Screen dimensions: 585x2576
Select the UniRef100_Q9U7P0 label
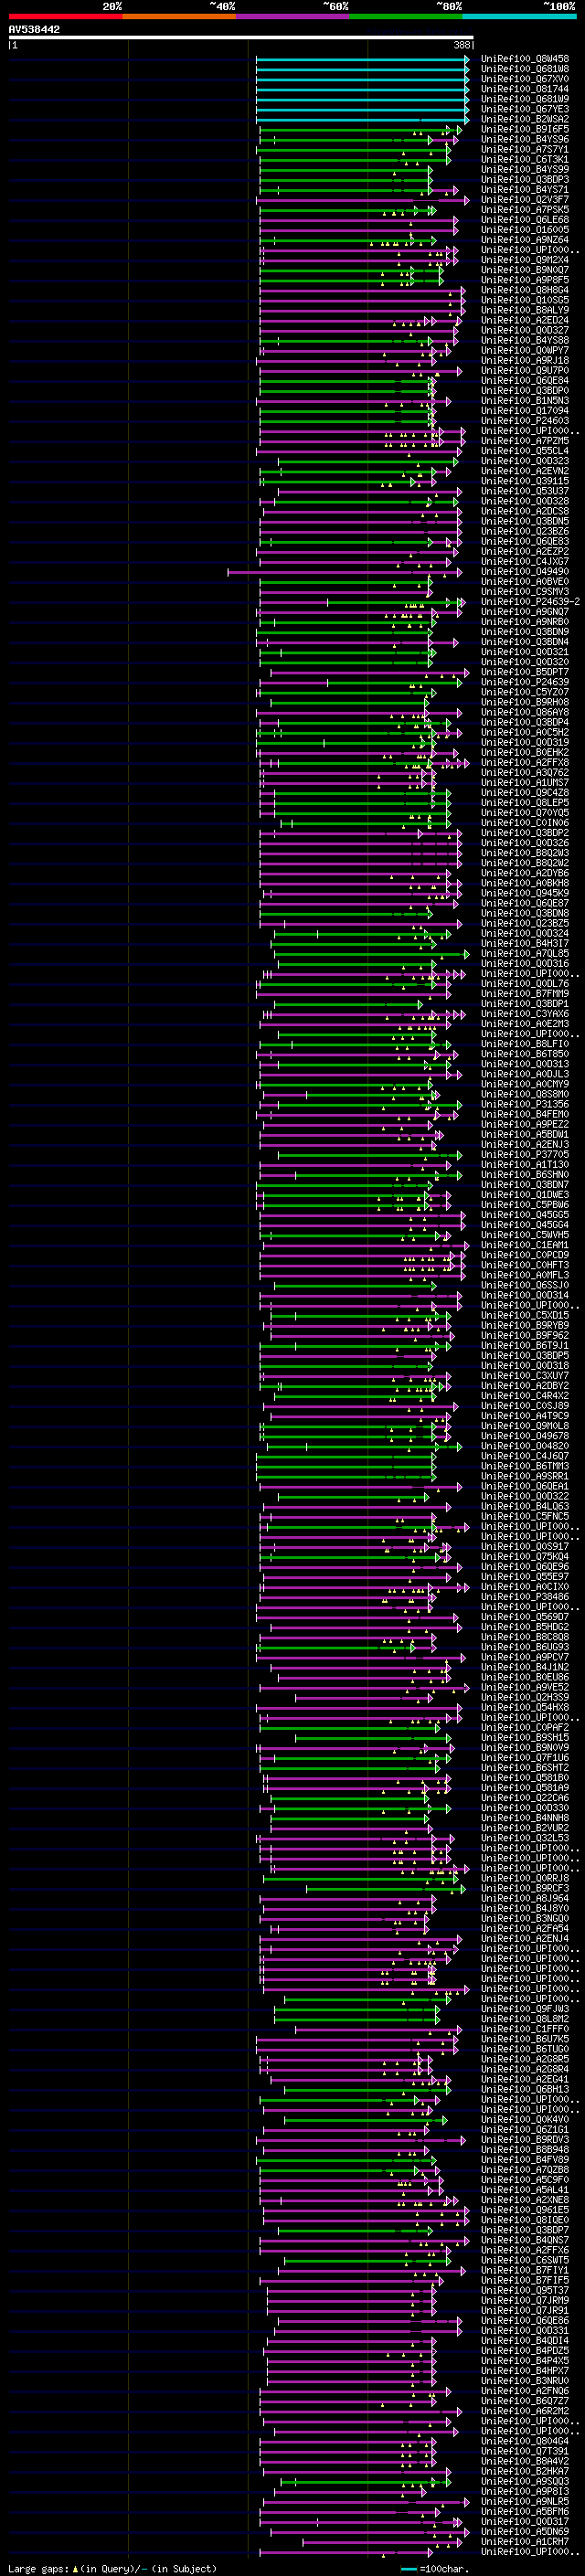coord(525,371)
